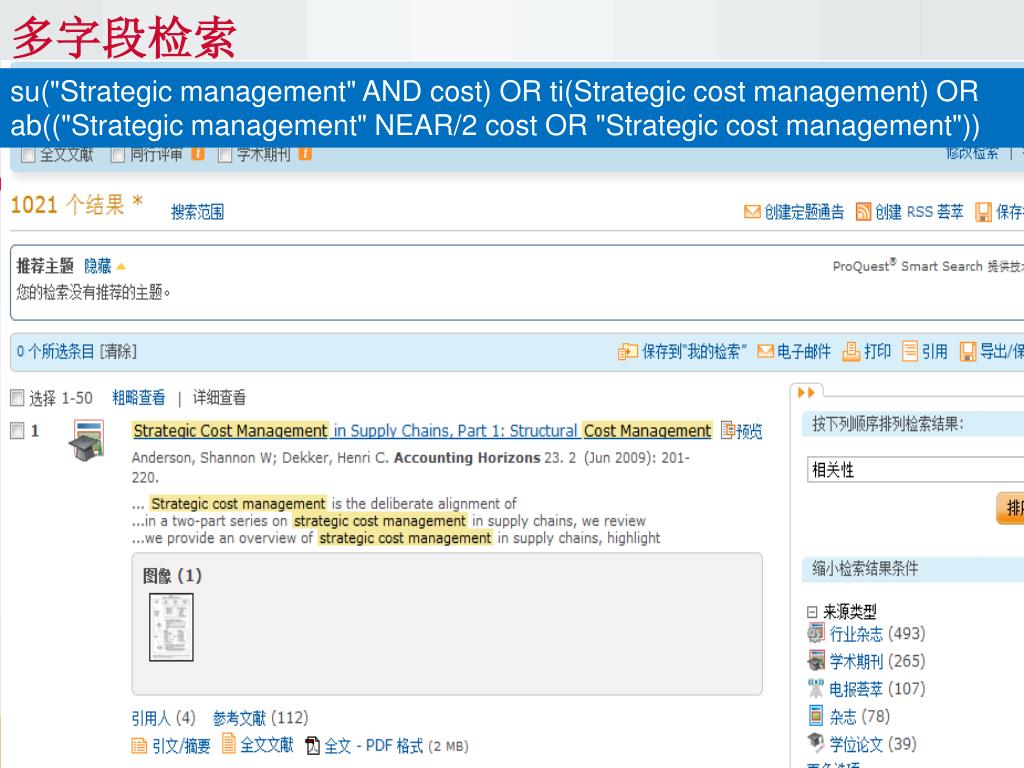Viewport: 1024px width, 768px height.
Task: Check the scholarly journals (学术期刊) checkbox
Action: tap(225, 155)
